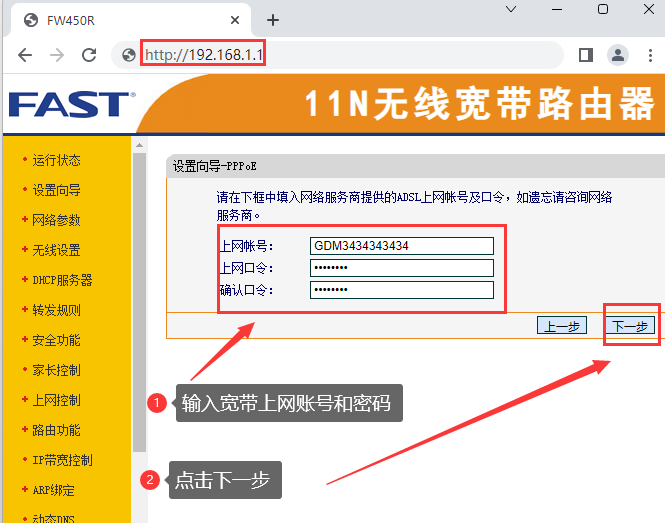Screen dimensions: 665x523
Task: Click the 上一步 button
Action: (561, 326)
